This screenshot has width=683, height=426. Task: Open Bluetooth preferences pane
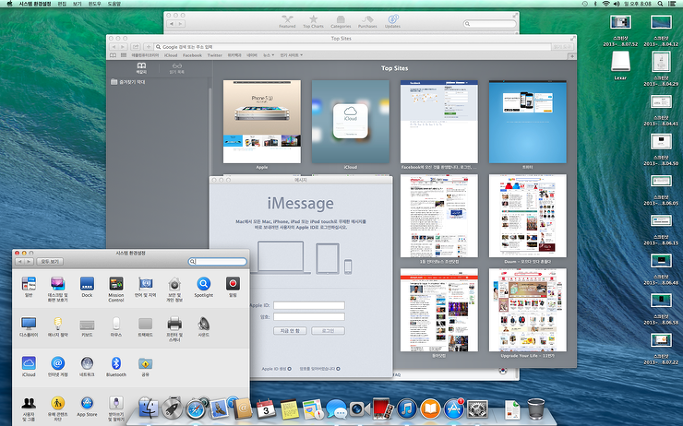(116, 366)
